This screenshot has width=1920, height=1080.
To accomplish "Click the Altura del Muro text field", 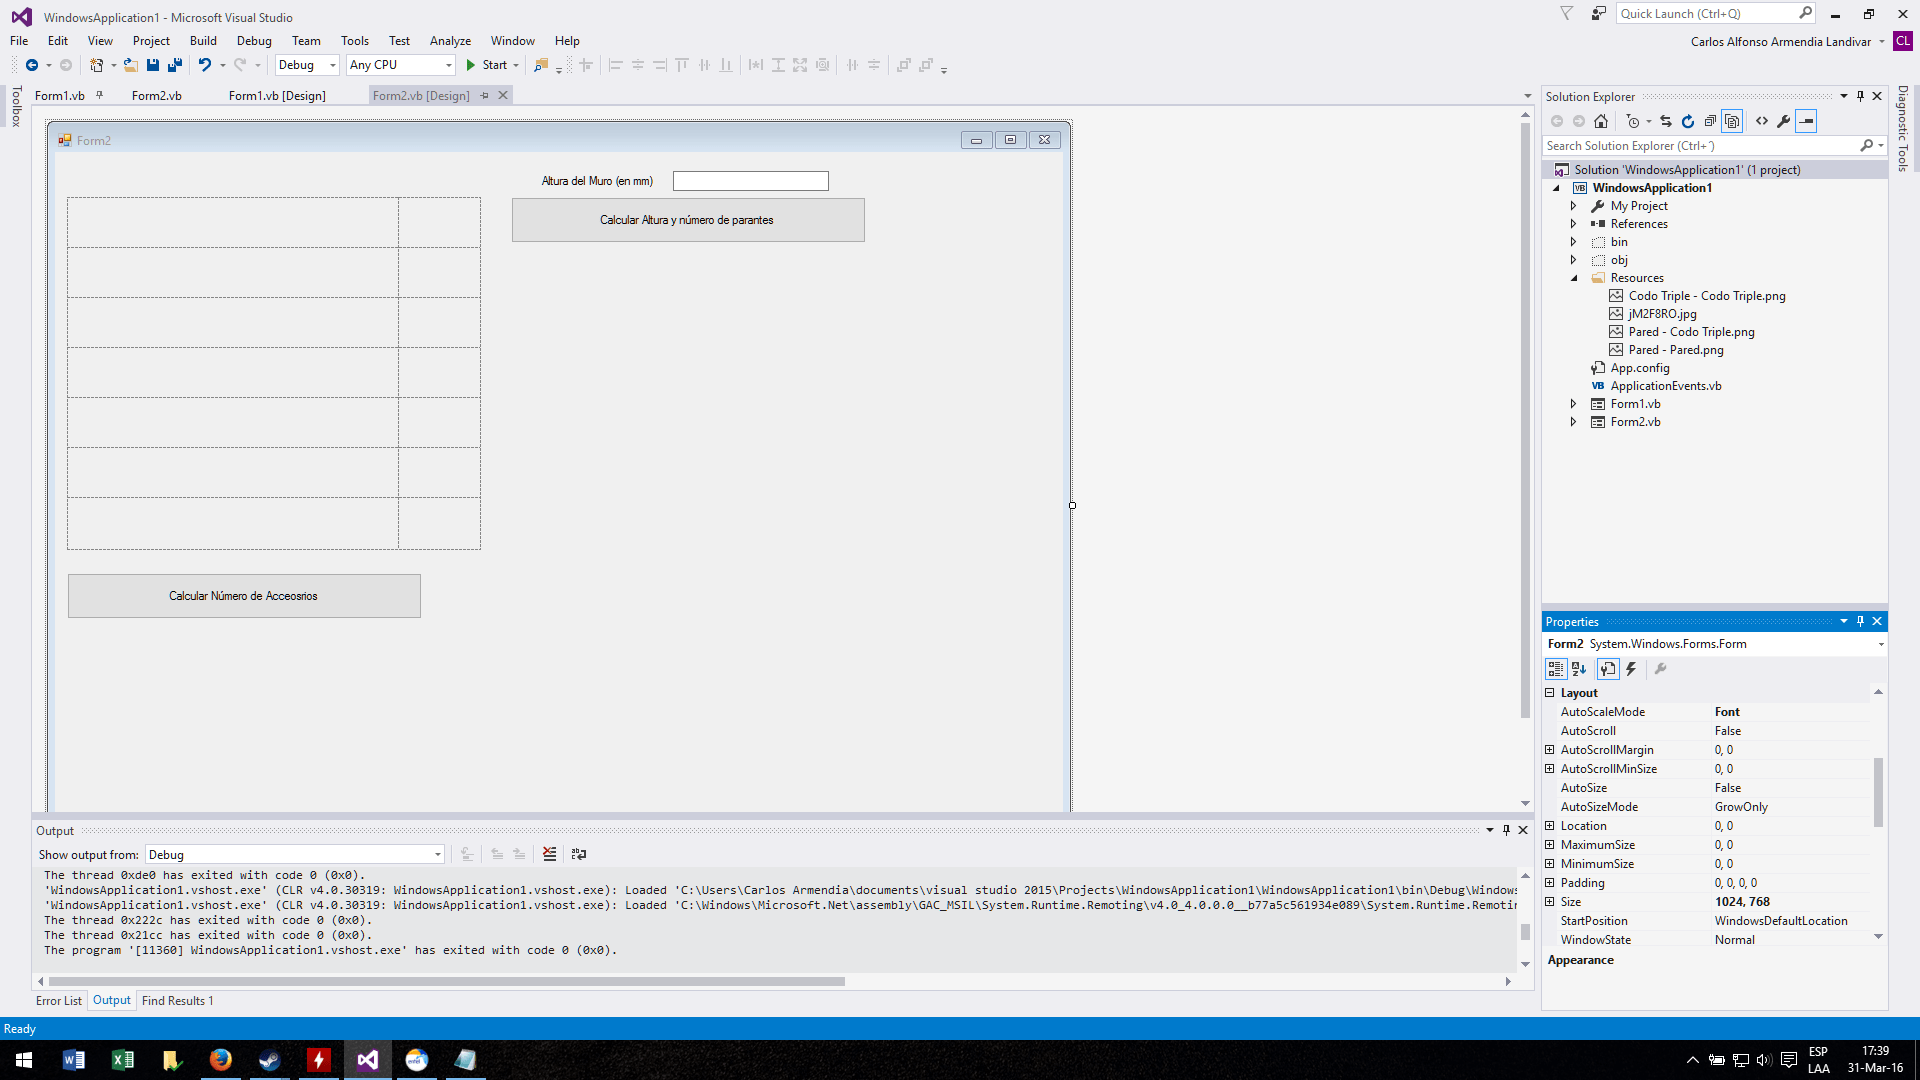I will click(x=750, y=181).
